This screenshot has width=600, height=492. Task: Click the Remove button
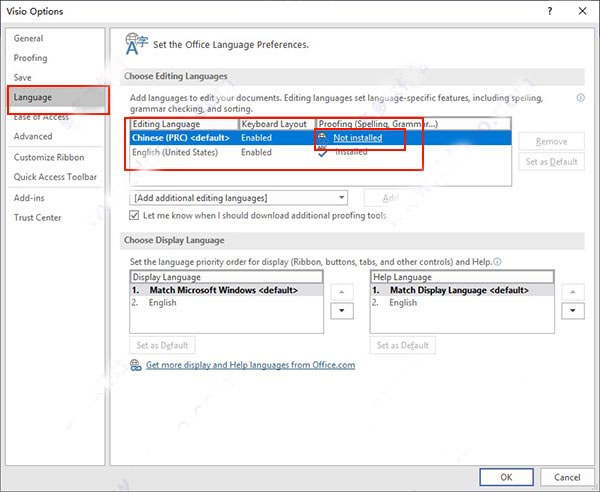click(x=551, y=142)
